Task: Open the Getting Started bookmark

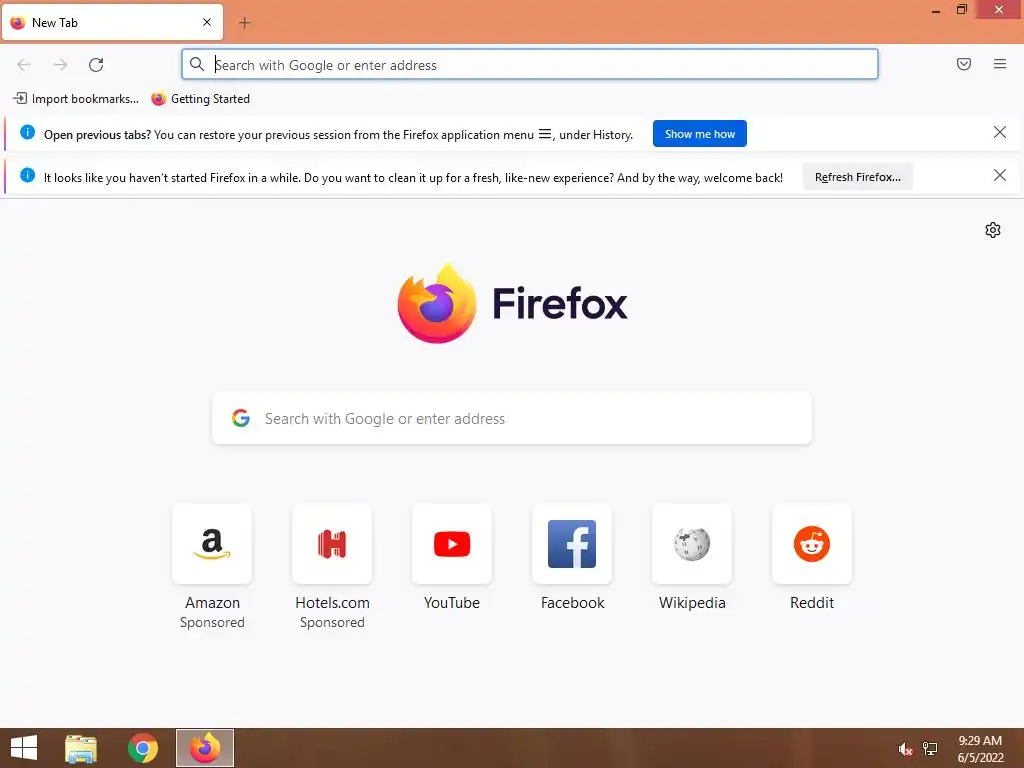Action: click(x=200, y=99)
